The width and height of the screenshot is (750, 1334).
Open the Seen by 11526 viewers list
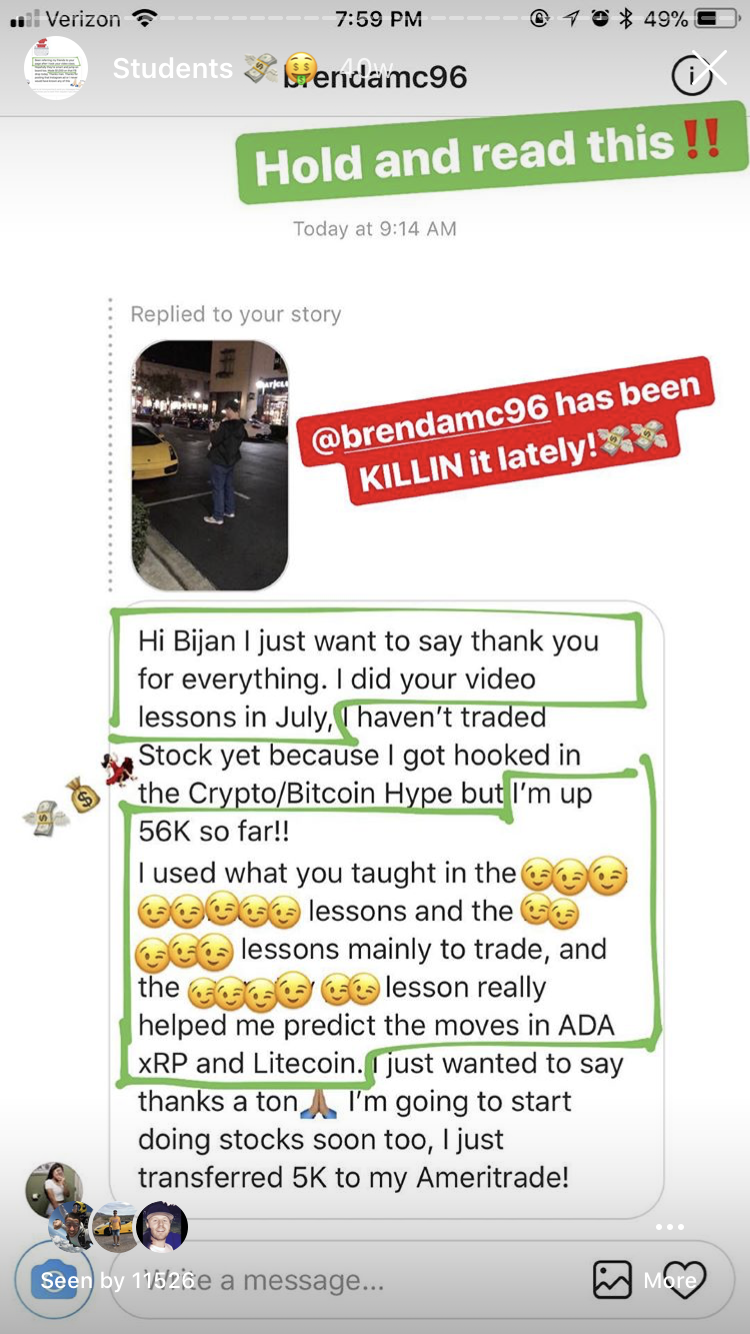click(x=117, y=1281)
